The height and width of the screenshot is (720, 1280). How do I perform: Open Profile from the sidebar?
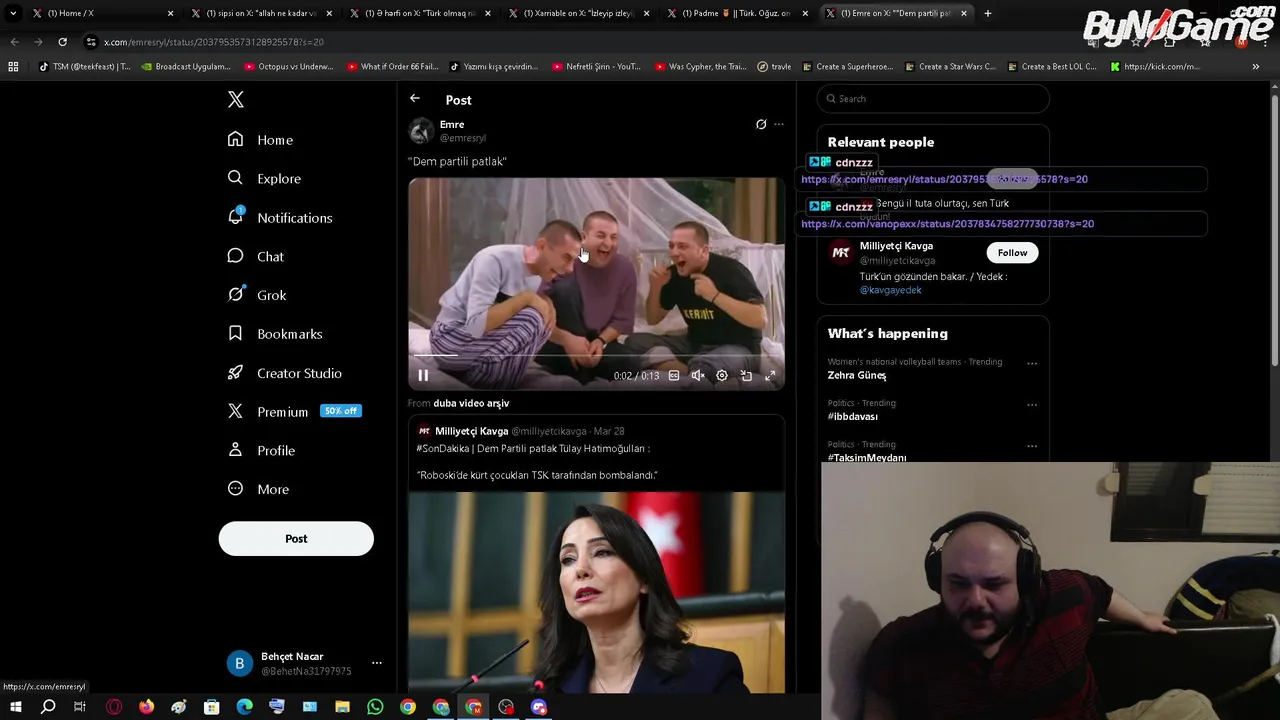(x=261, y=450)
